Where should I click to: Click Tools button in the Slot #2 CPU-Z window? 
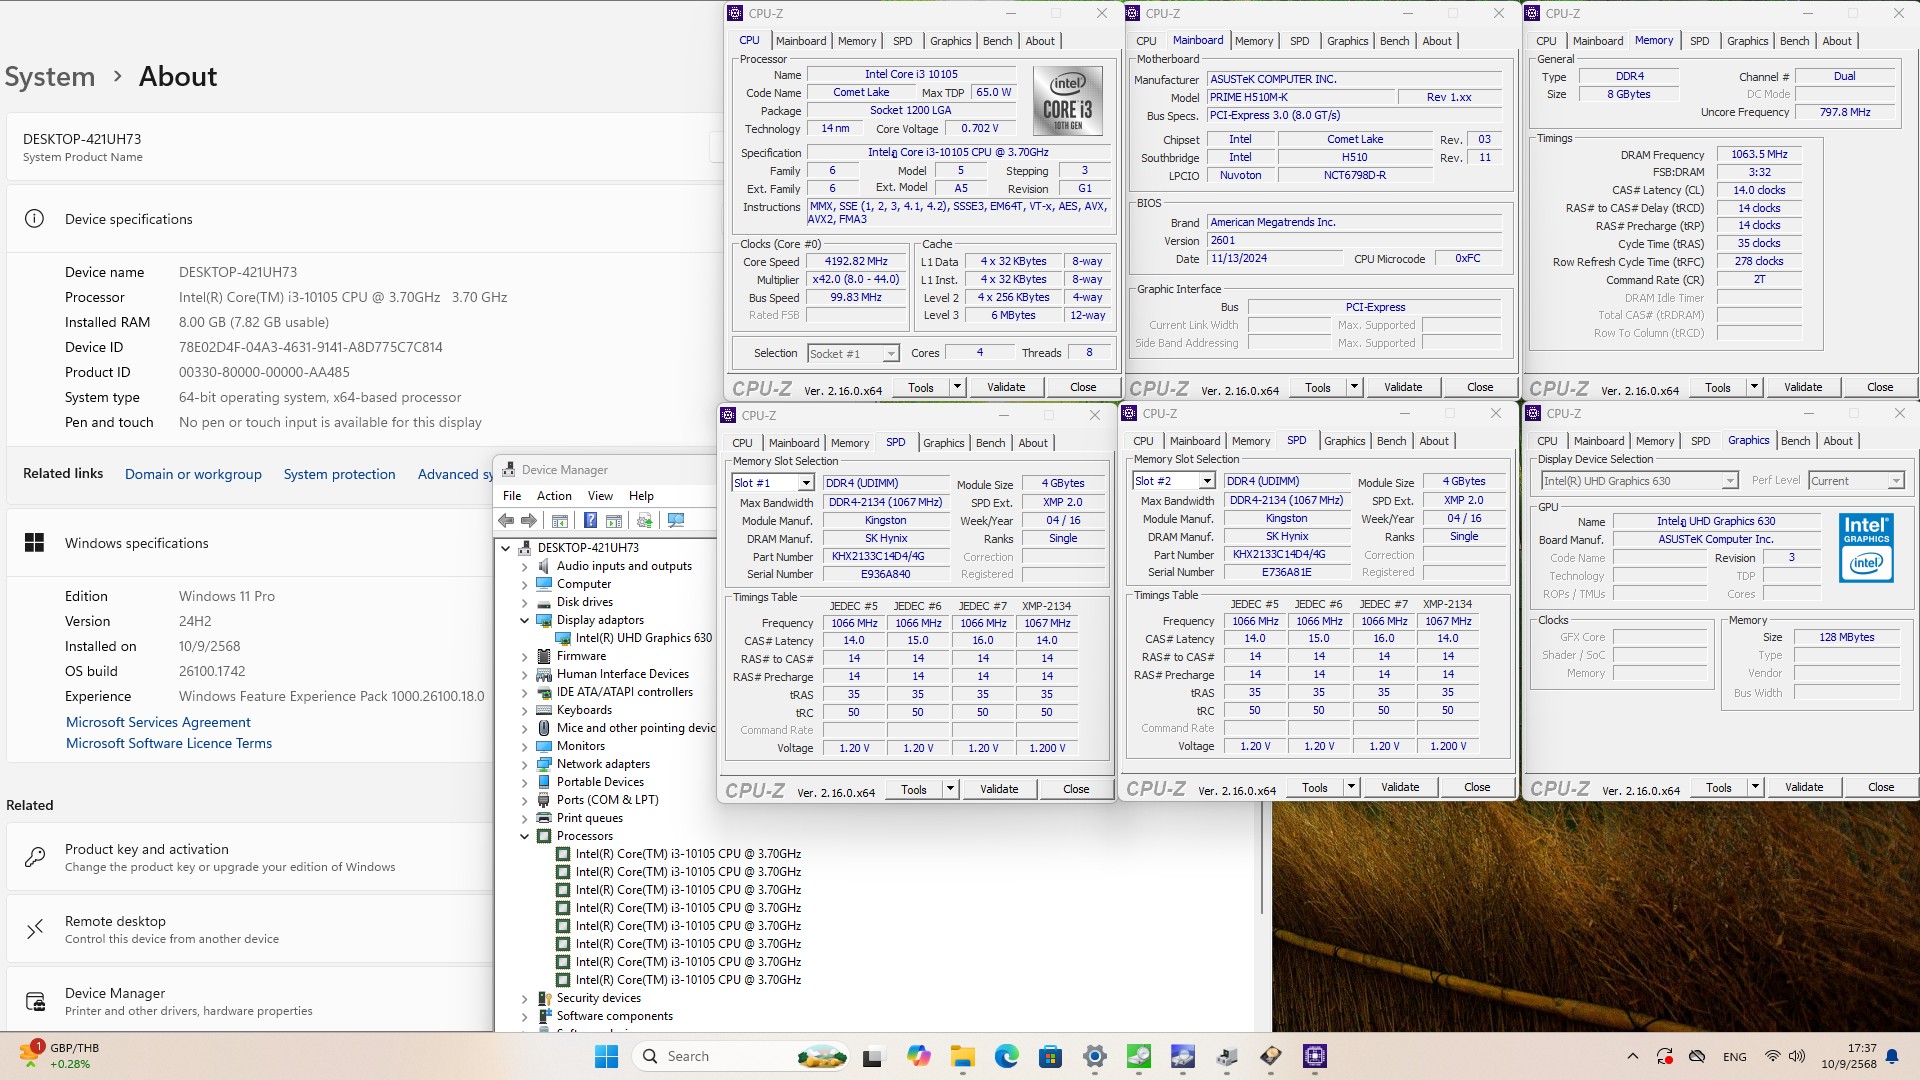coord(1315,787)
